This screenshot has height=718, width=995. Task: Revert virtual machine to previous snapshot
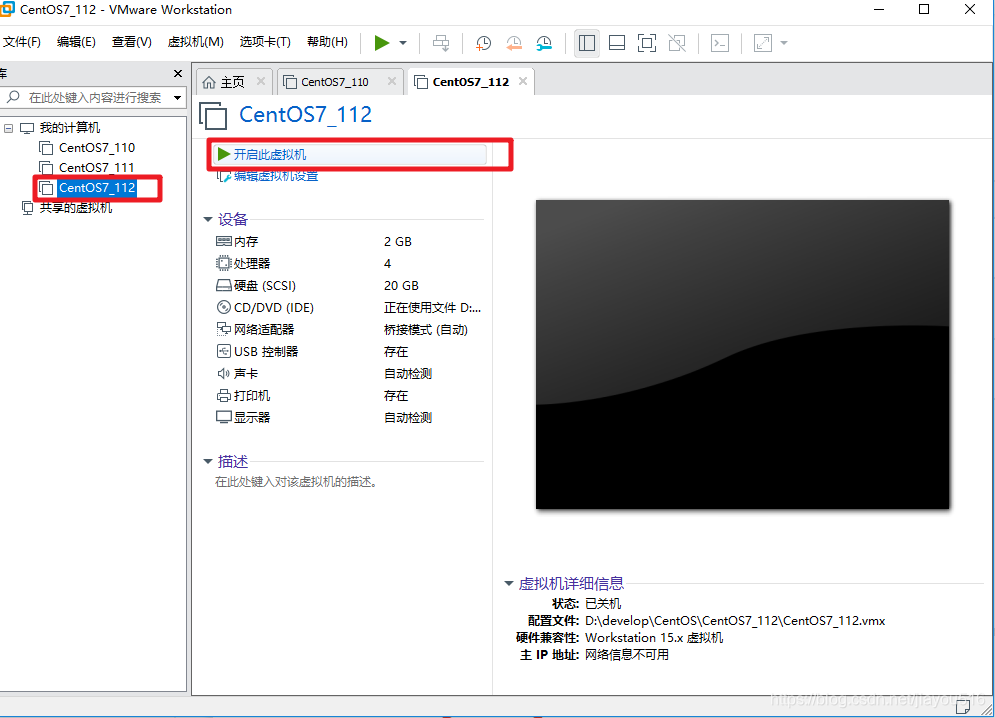[x=513, y=43]
